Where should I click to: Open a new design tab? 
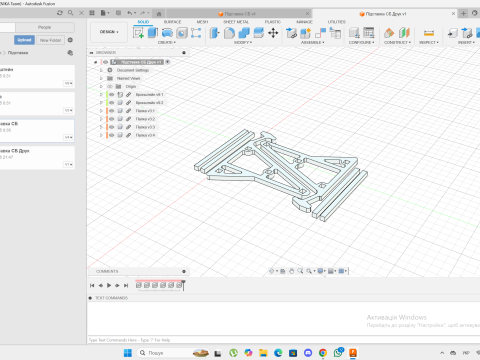463,13
